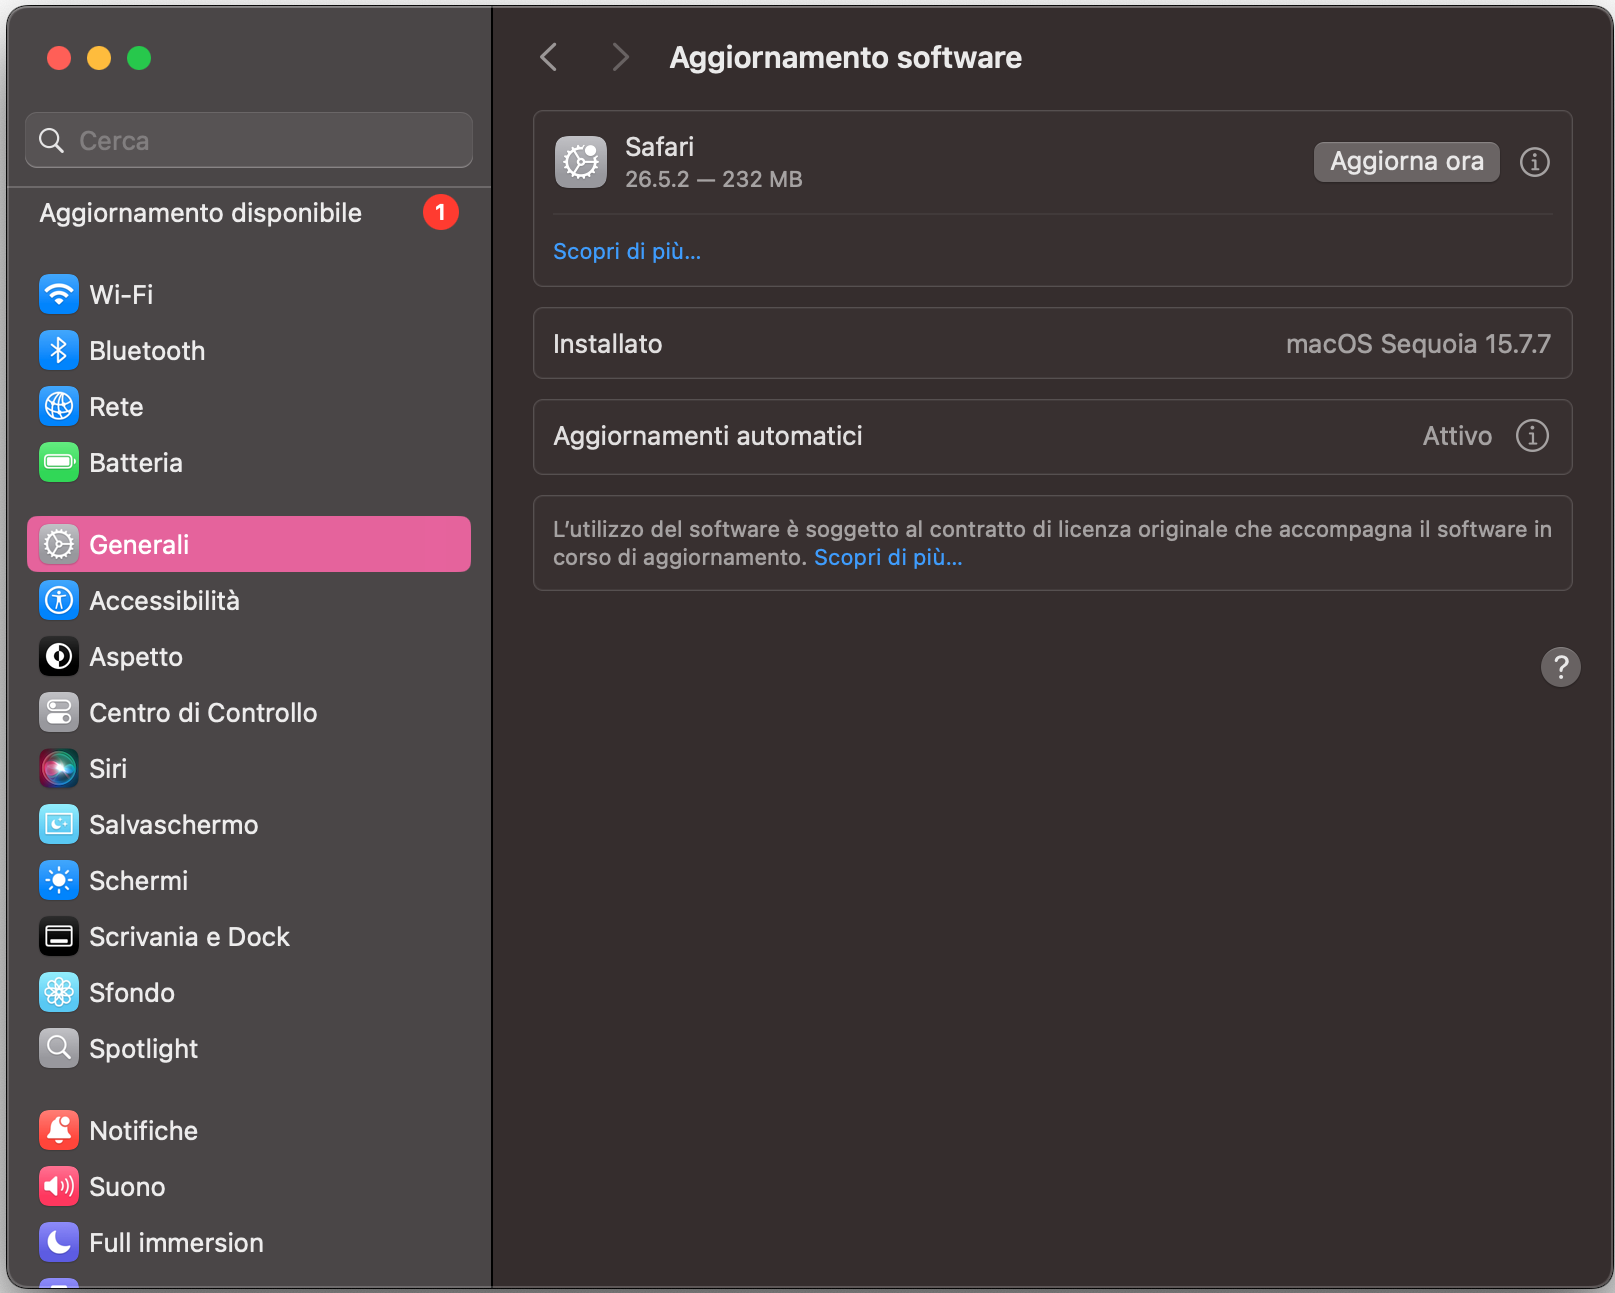Open Centro di Controllo settings
1615x1293 pixels.
pyautogui.click(x=249, y=712)
